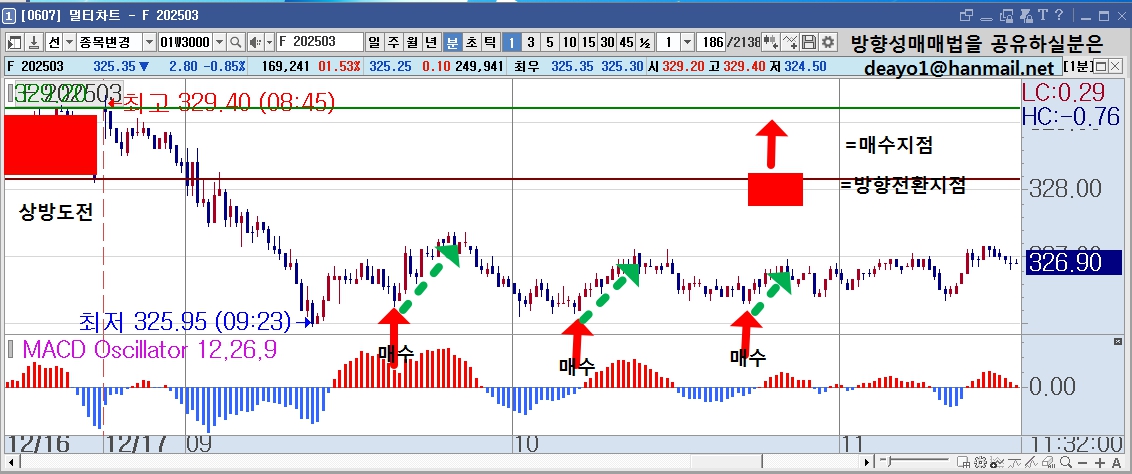Click the download data icon
The image size is (1132, 474).
pos(34,42)
